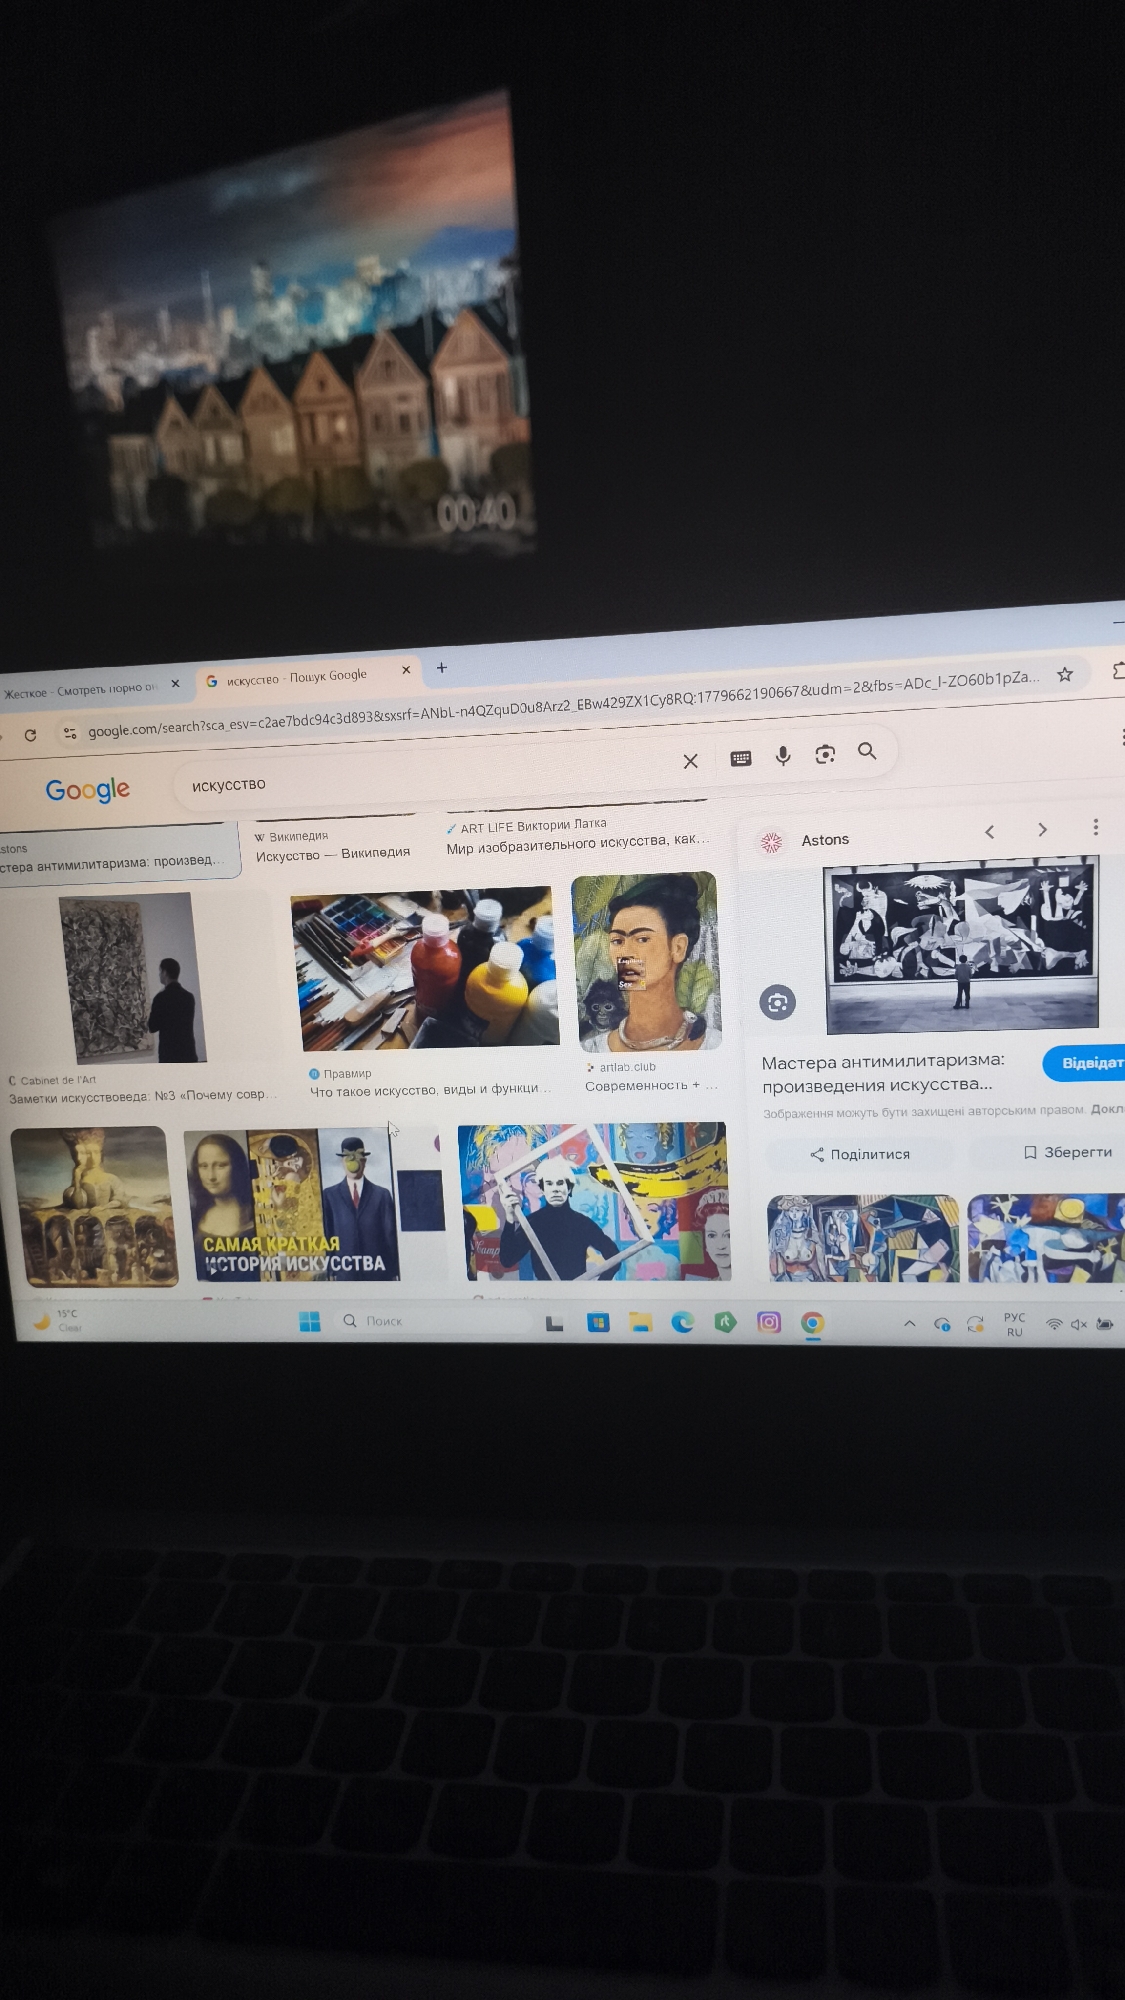Open artlab.club 'Современность' caption link
Image resolution: width=1125 pixels, height=2000 pixels.
tap(651, 1085)
